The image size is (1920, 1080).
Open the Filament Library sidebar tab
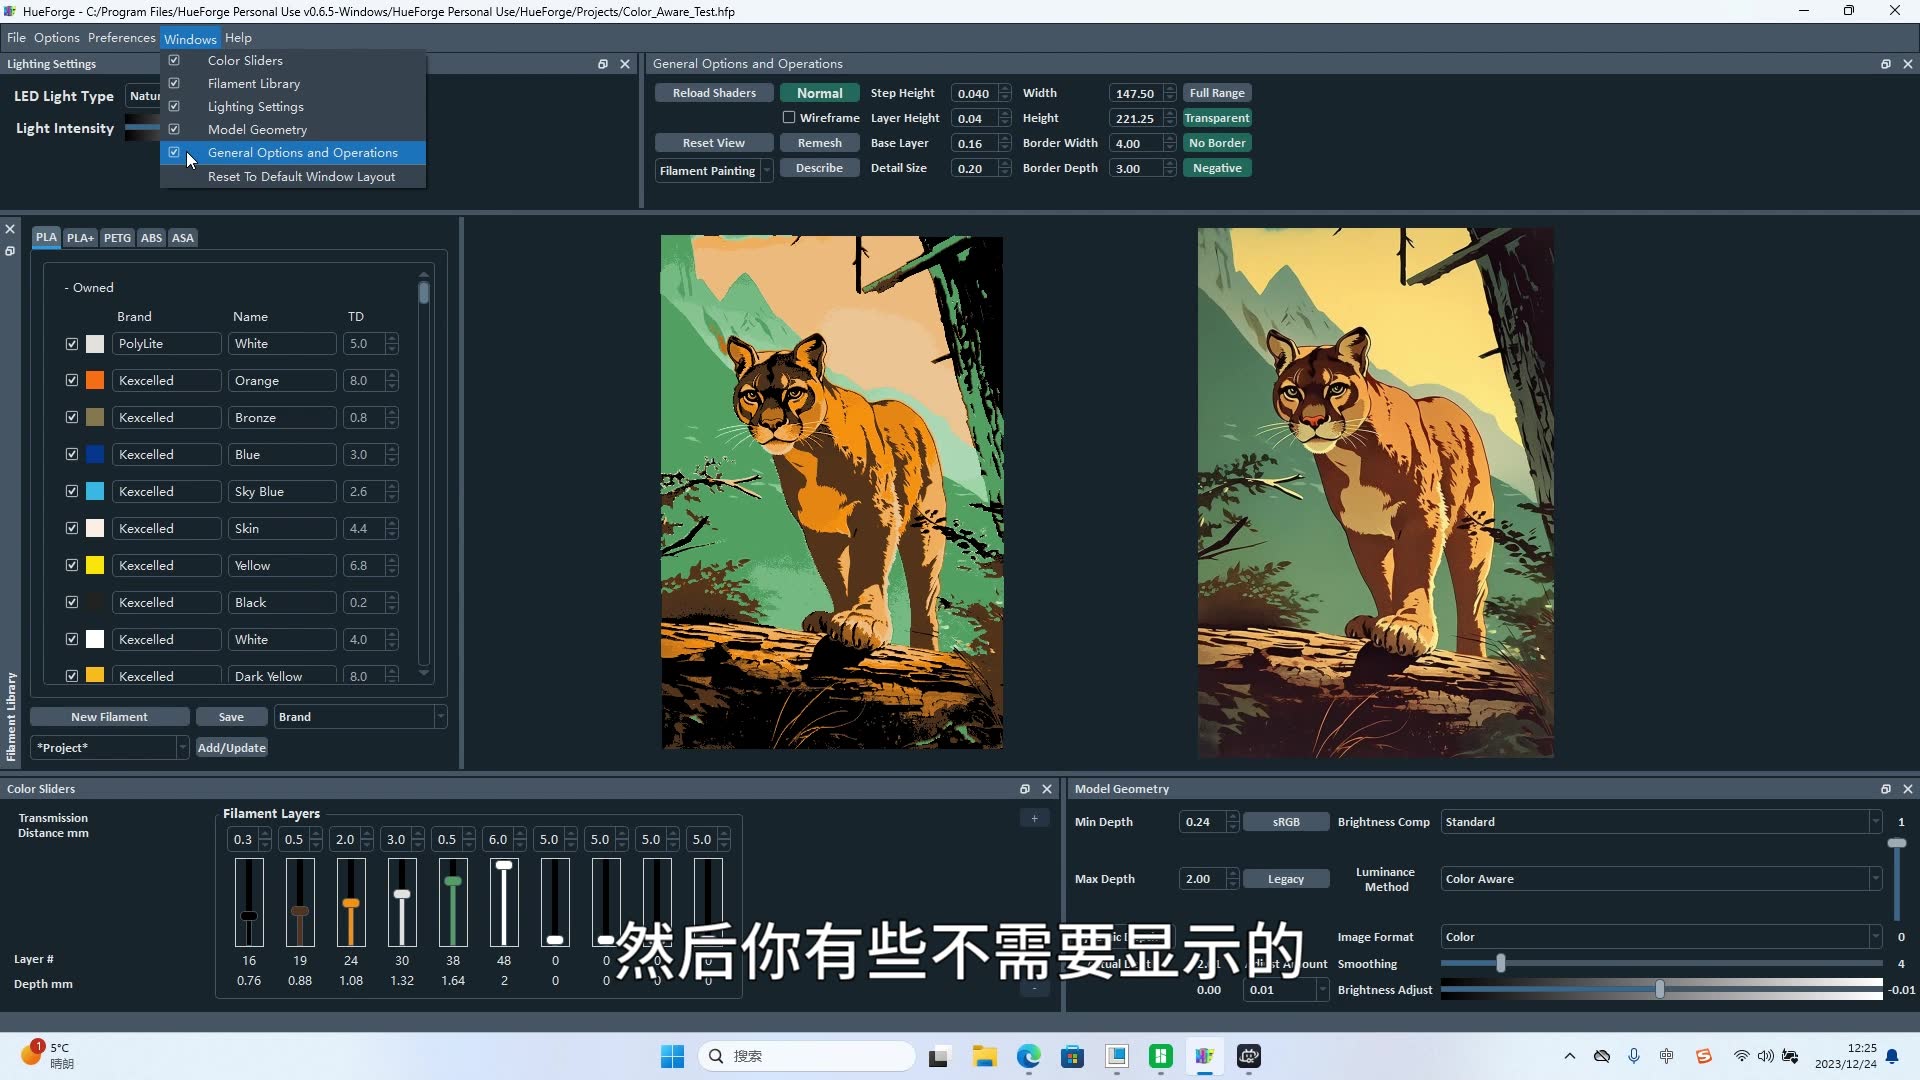[x=10, y=715]
